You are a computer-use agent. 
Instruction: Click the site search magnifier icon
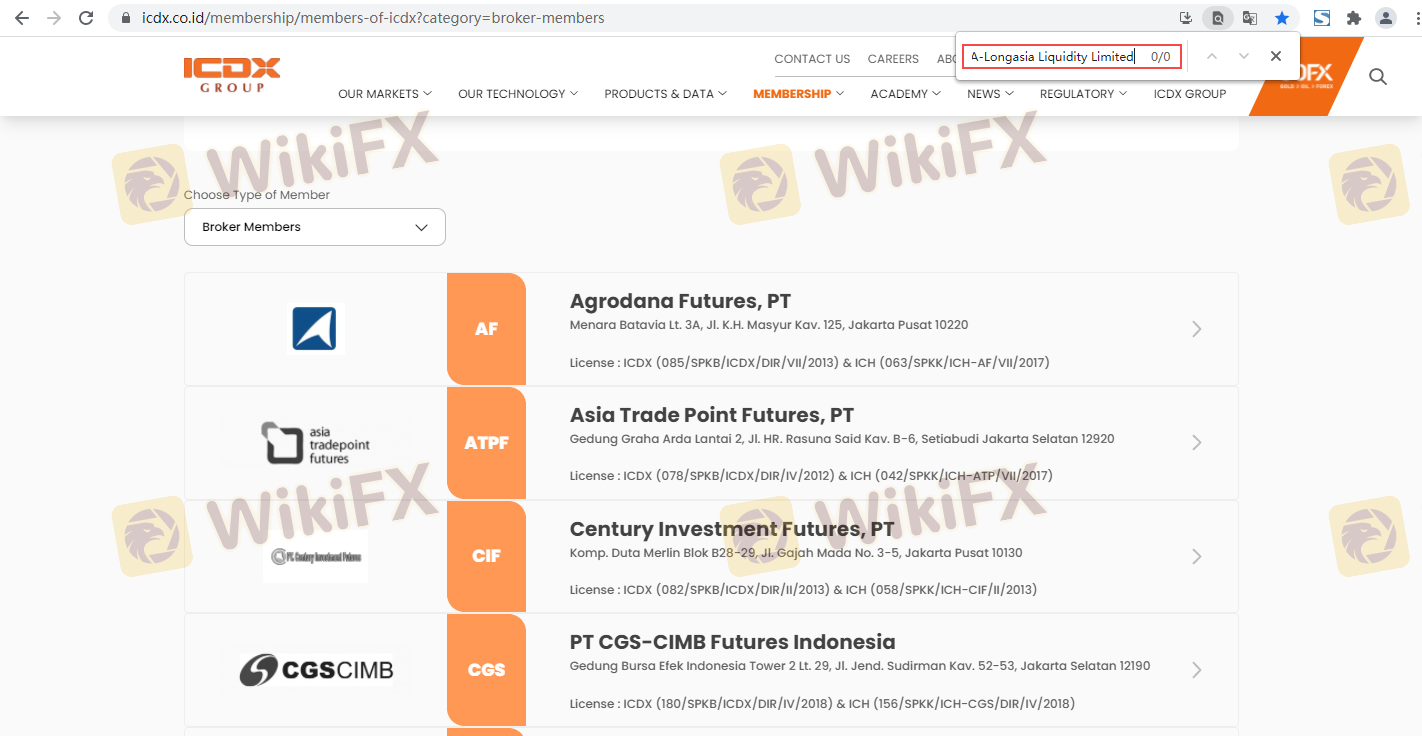pyautogui.click(x=1377, y=77)
